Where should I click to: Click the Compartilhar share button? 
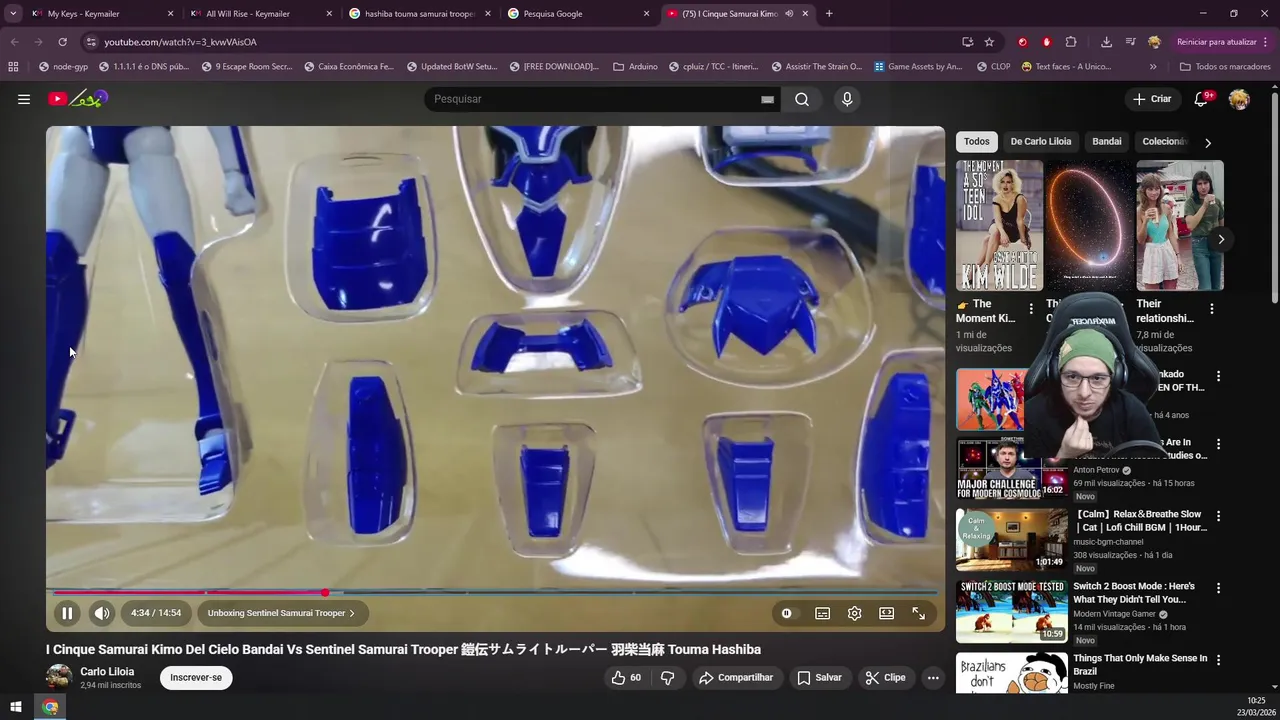pyautogui.click(x=736, y=677)
